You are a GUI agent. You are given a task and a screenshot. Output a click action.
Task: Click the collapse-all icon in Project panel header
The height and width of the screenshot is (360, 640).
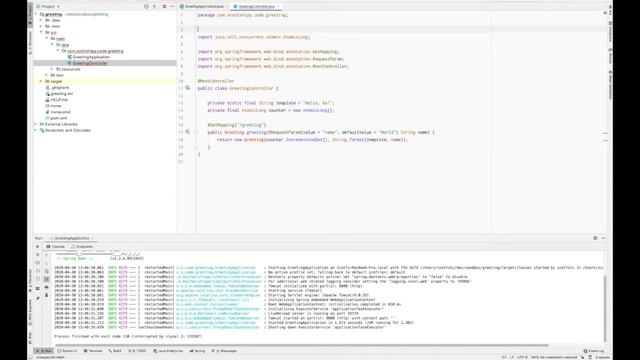tap(154, 7)
